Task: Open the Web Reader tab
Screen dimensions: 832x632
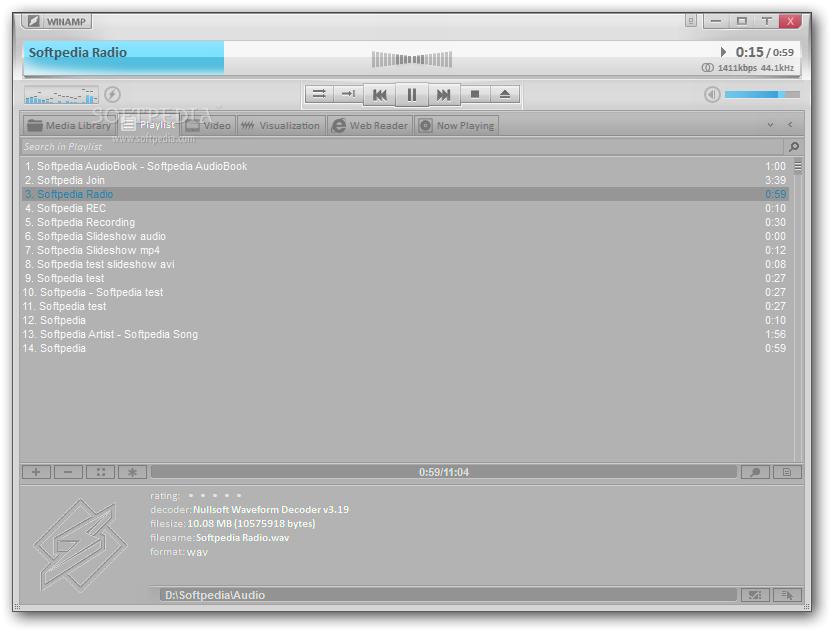Action: [x=370, y=126]
